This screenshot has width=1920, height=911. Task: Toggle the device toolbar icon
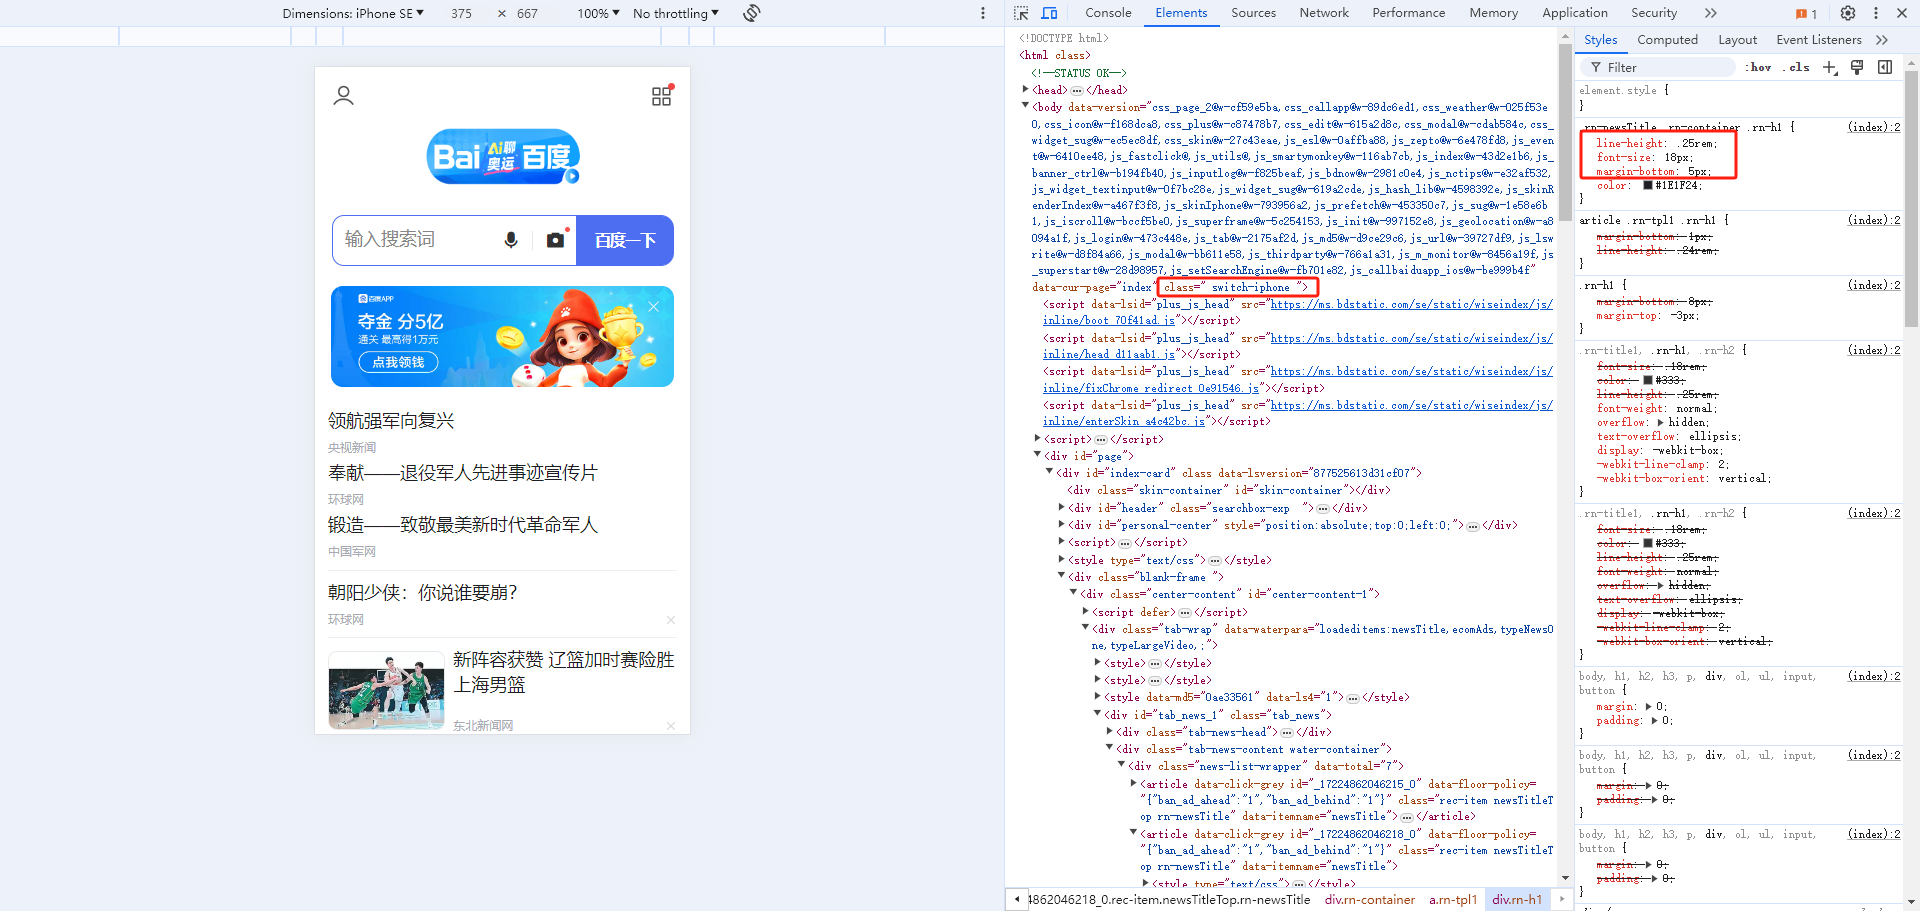point(1049,13)
